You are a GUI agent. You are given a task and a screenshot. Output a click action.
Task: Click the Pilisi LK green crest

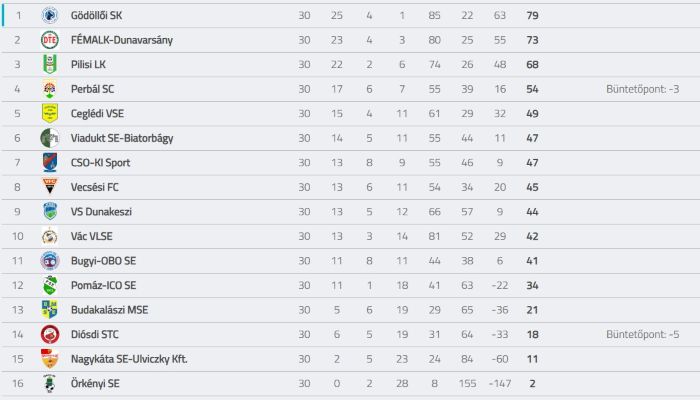[x=50, y=65]
